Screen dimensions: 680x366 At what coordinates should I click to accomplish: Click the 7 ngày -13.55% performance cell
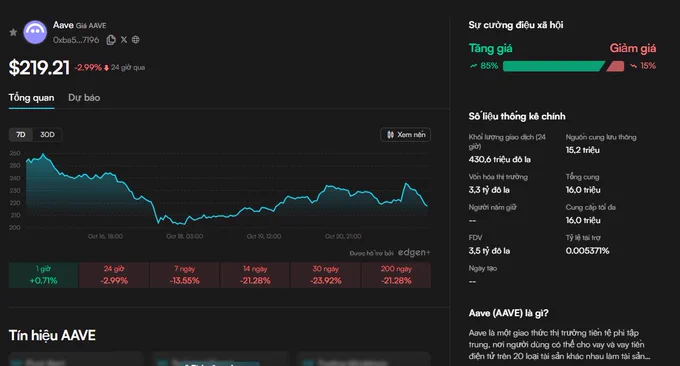pyautogui.click(x=185, y=275)
